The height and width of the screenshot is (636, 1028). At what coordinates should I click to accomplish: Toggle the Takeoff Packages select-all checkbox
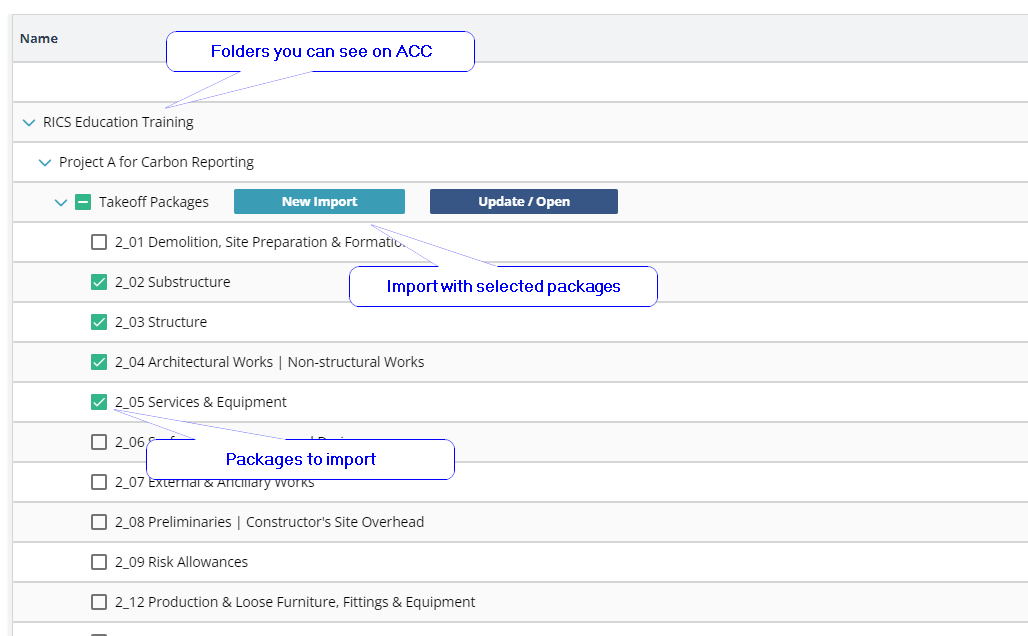(x=83, y=202)
